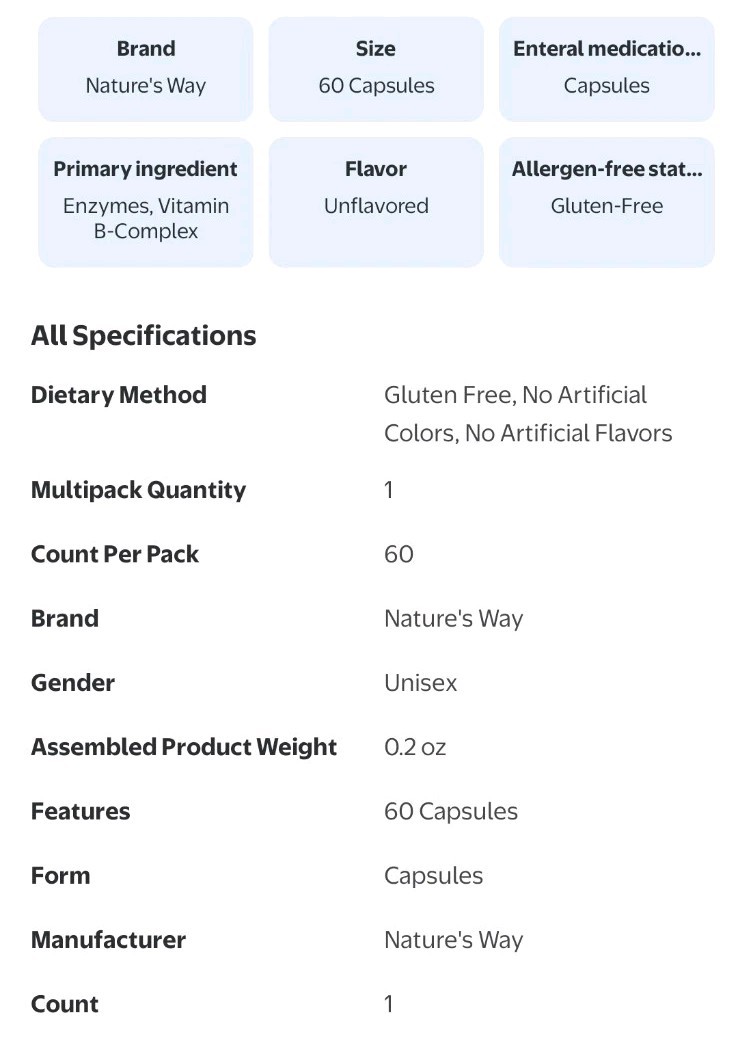Click the 0.2 oz weight value
This screenshot has height=1050, width=738.
pyautogui.click(x=415, y=747)
